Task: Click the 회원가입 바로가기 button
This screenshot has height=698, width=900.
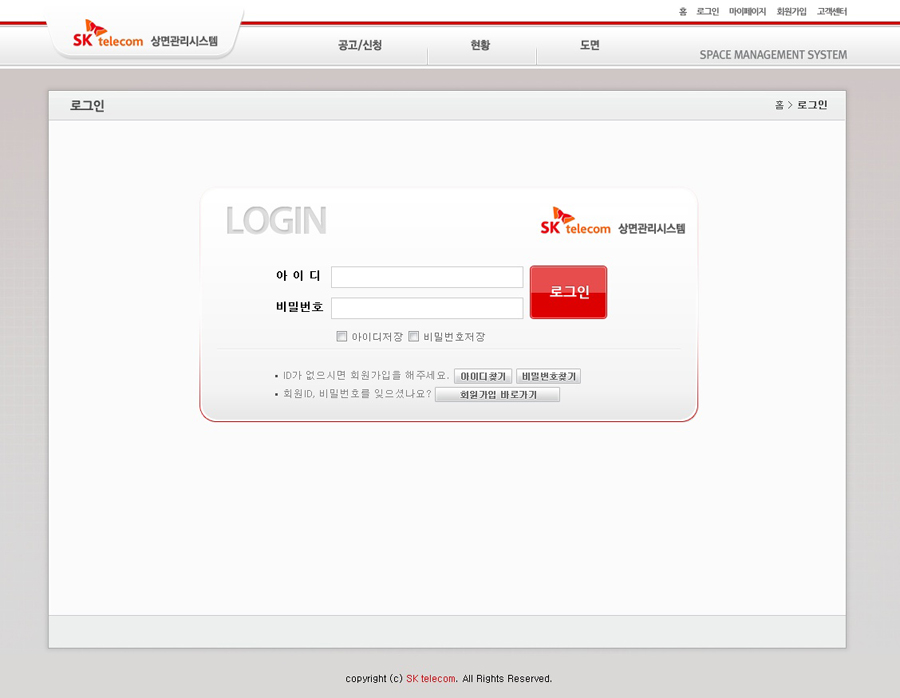Action: pyautogui.click(x=497, y=394)
